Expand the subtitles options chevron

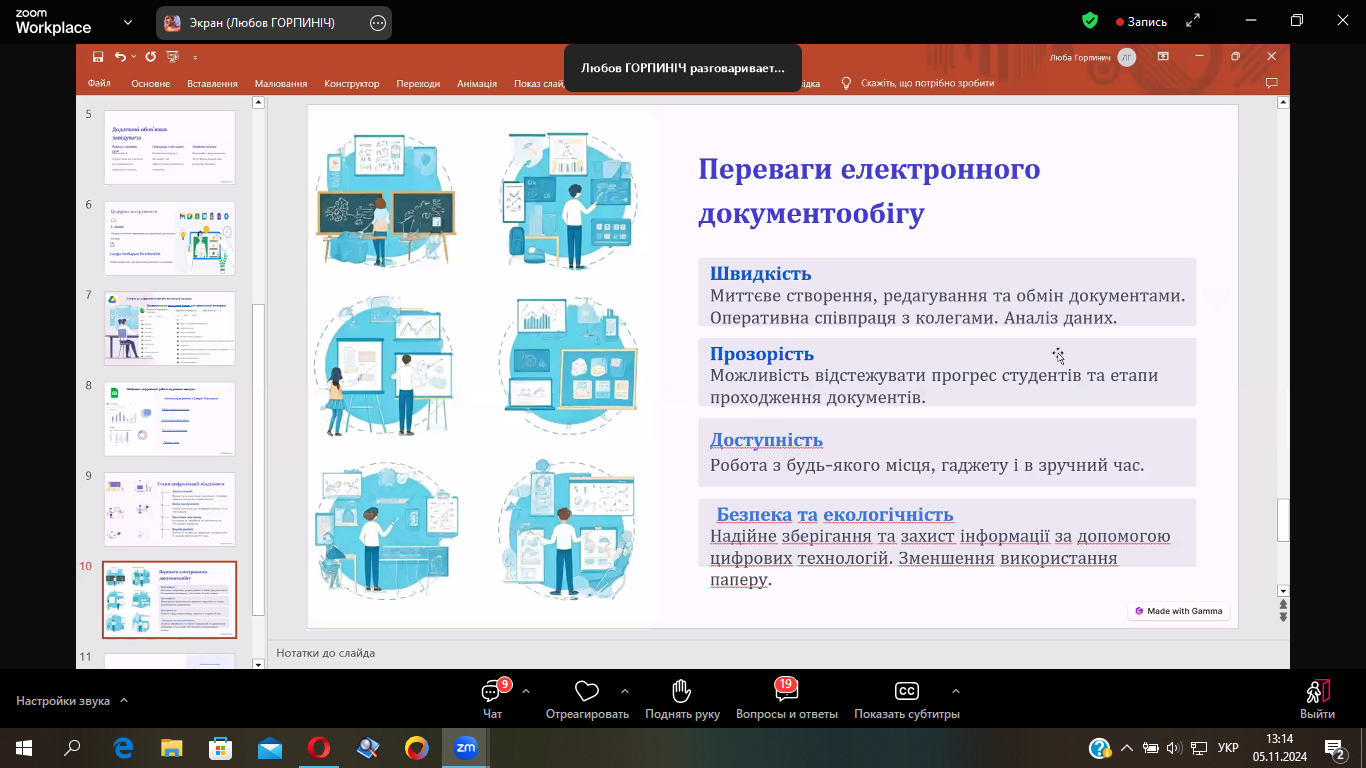pos(956,691)
